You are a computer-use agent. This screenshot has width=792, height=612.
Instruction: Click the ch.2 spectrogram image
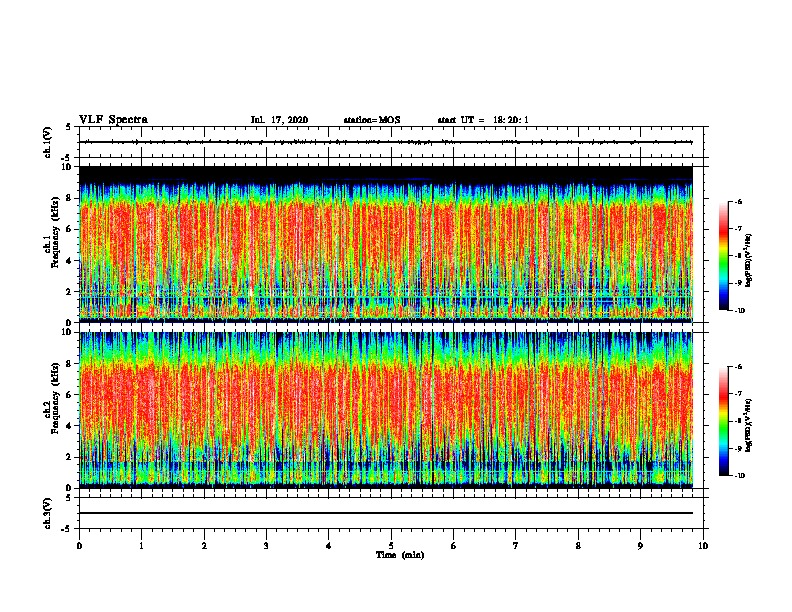(x=386, y=410)
